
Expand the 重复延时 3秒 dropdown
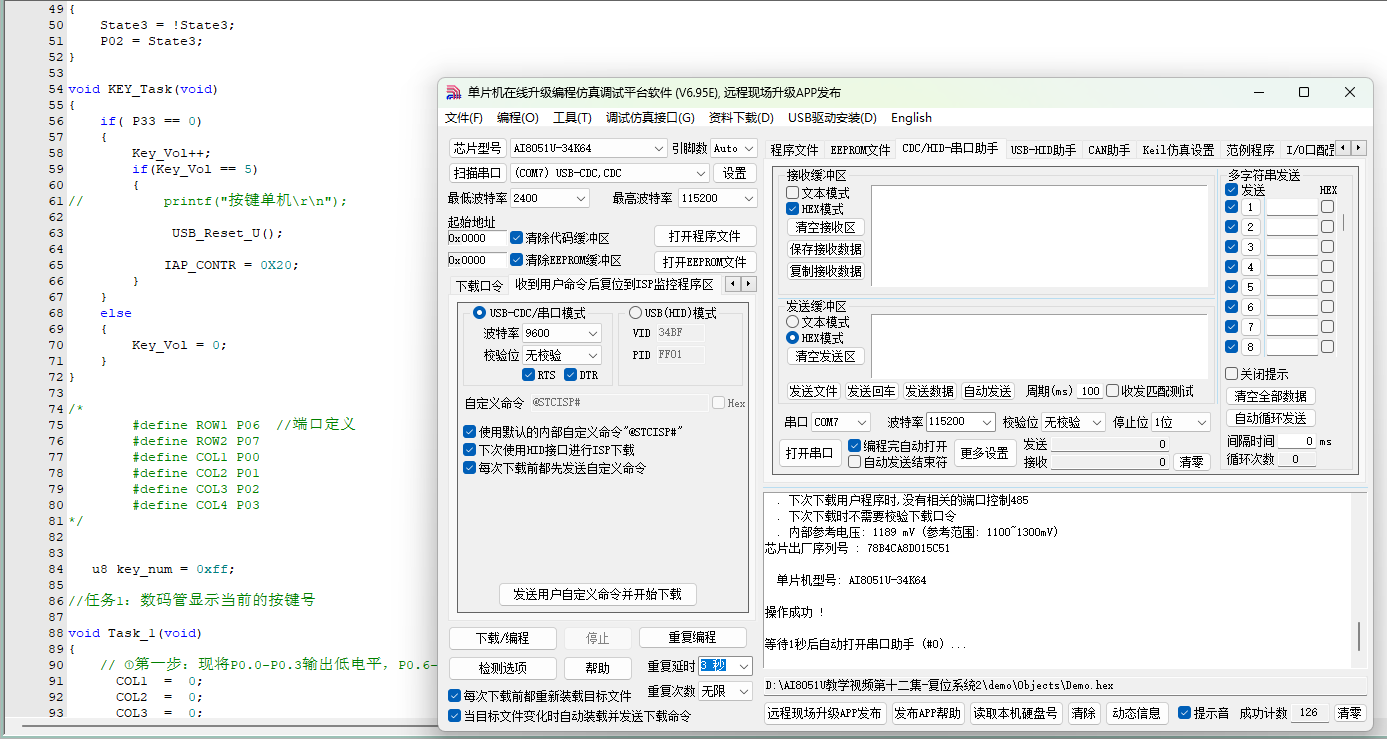click(x=743, y=666)
